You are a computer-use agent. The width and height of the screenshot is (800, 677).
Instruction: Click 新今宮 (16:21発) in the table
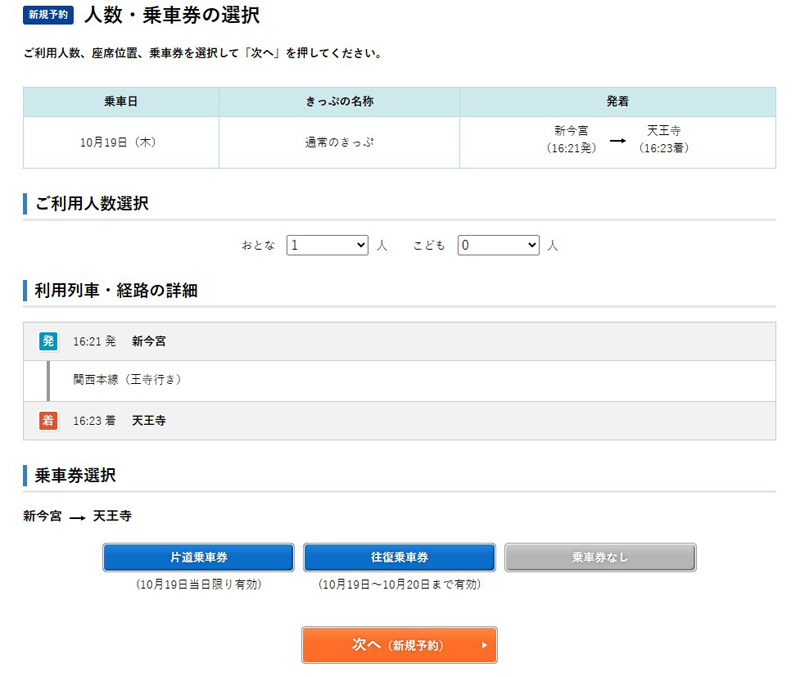click(x=571, y=139)
